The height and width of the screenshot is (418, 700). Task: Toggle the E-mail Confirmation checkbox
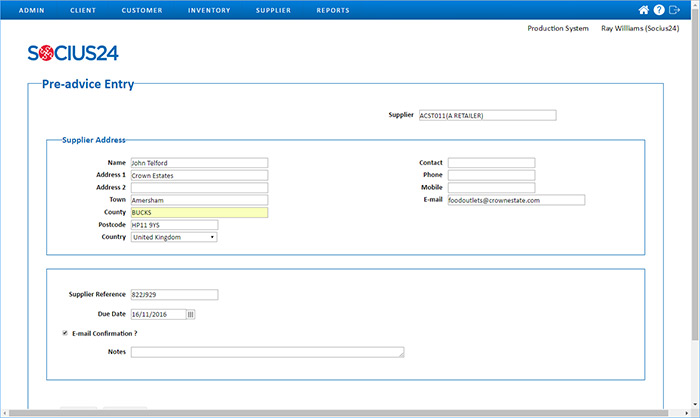tap(65, 333)
